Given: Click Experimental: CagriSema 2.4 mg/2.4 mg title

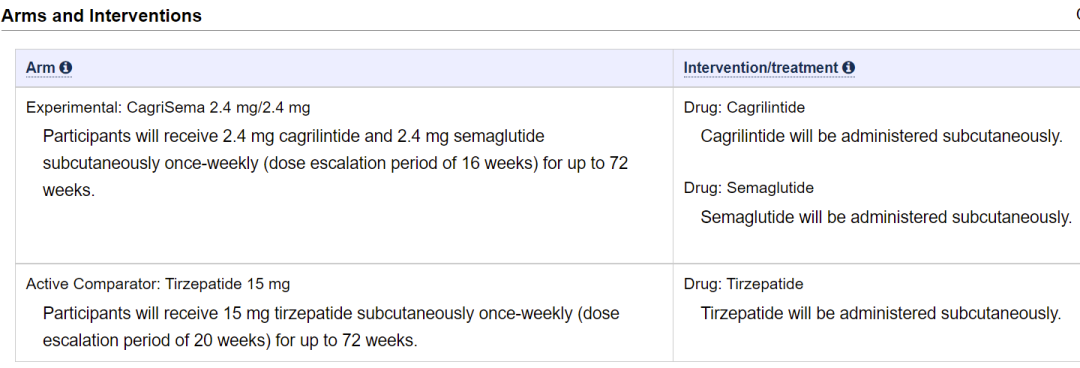Looking at the screenshot, I should click(x=168, y=108).
